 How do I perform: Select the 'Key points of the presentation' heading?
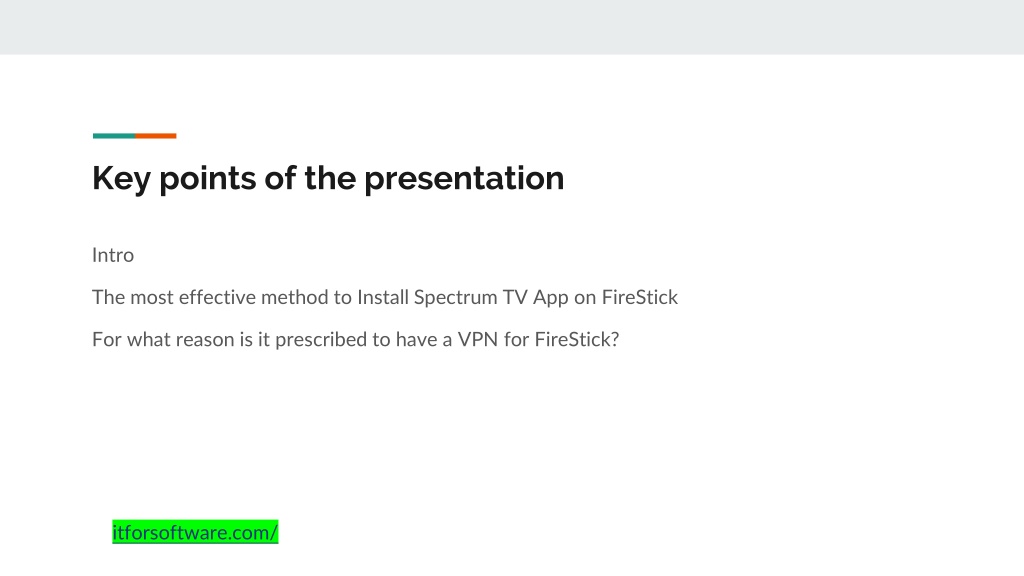[328, 178]
